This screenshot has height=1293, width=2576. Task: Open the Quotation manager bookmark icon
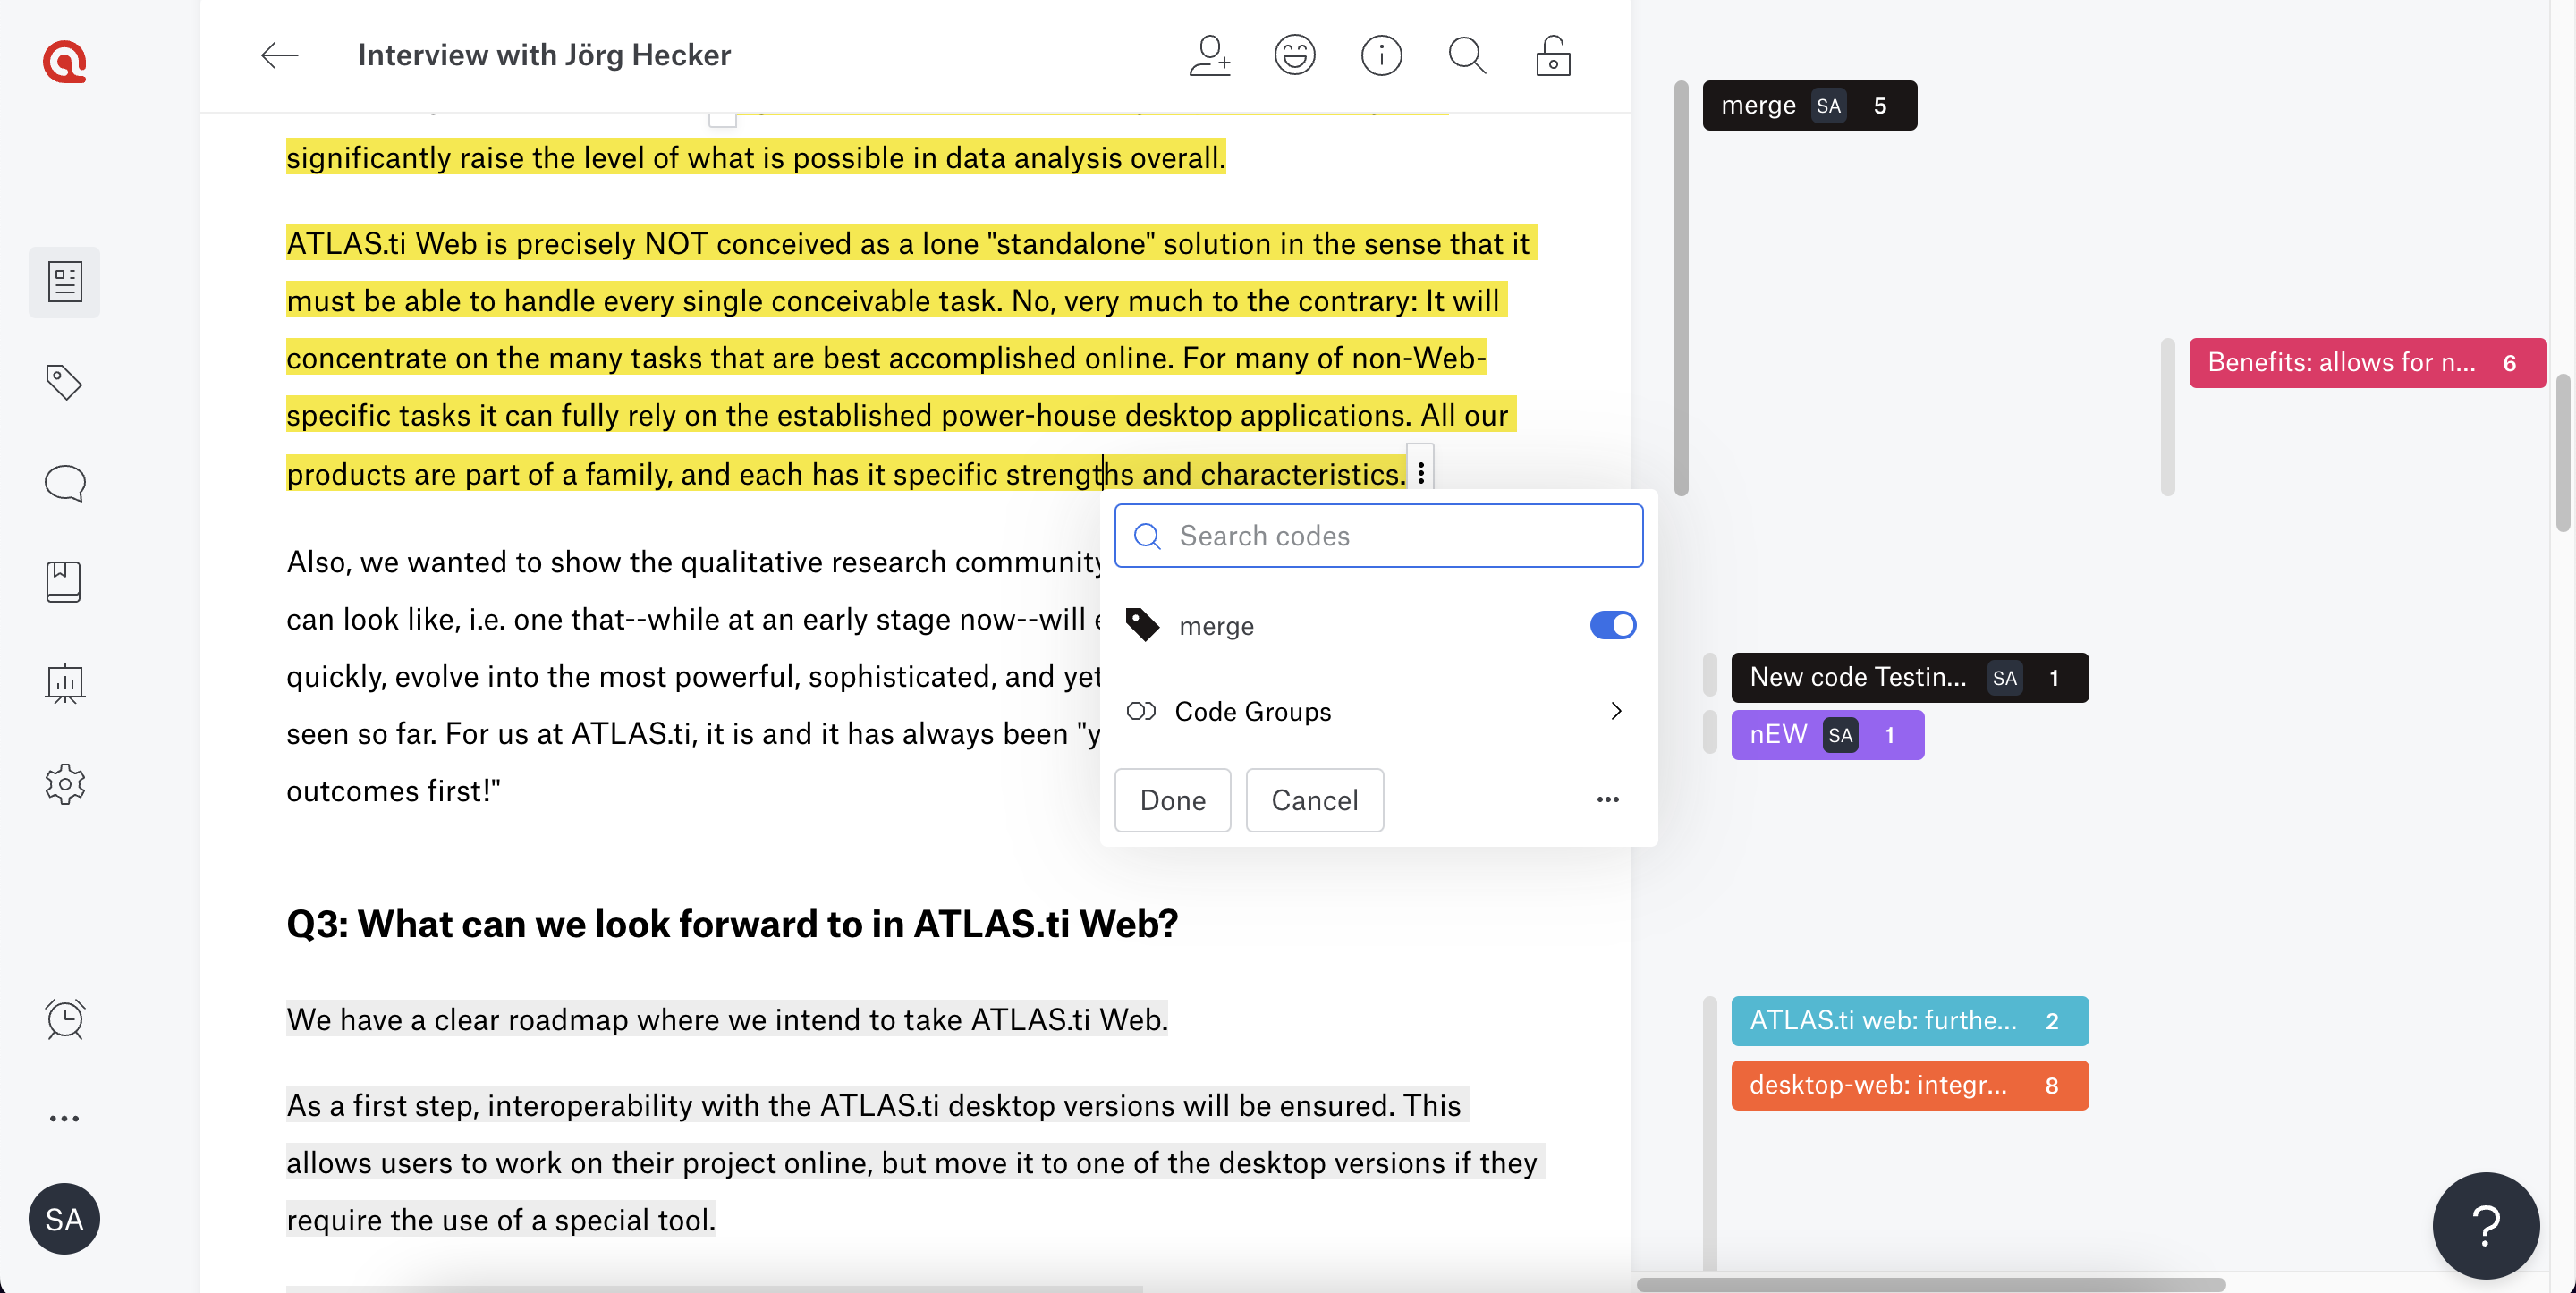click(x=64, y=581)
